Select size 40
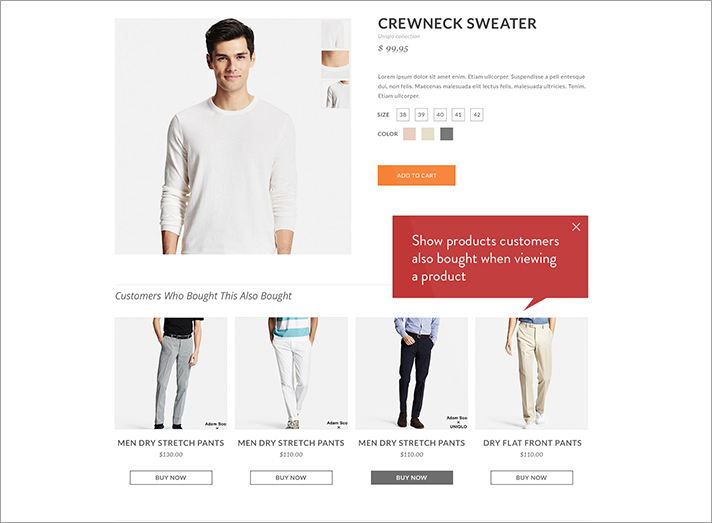Viewport: 712px width, 523px height. (440, 115)
